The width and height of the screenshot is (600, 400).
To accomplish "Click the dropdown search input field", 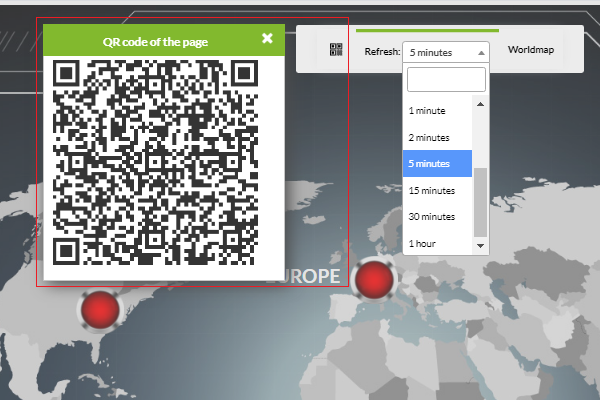I will coord(446,79).
